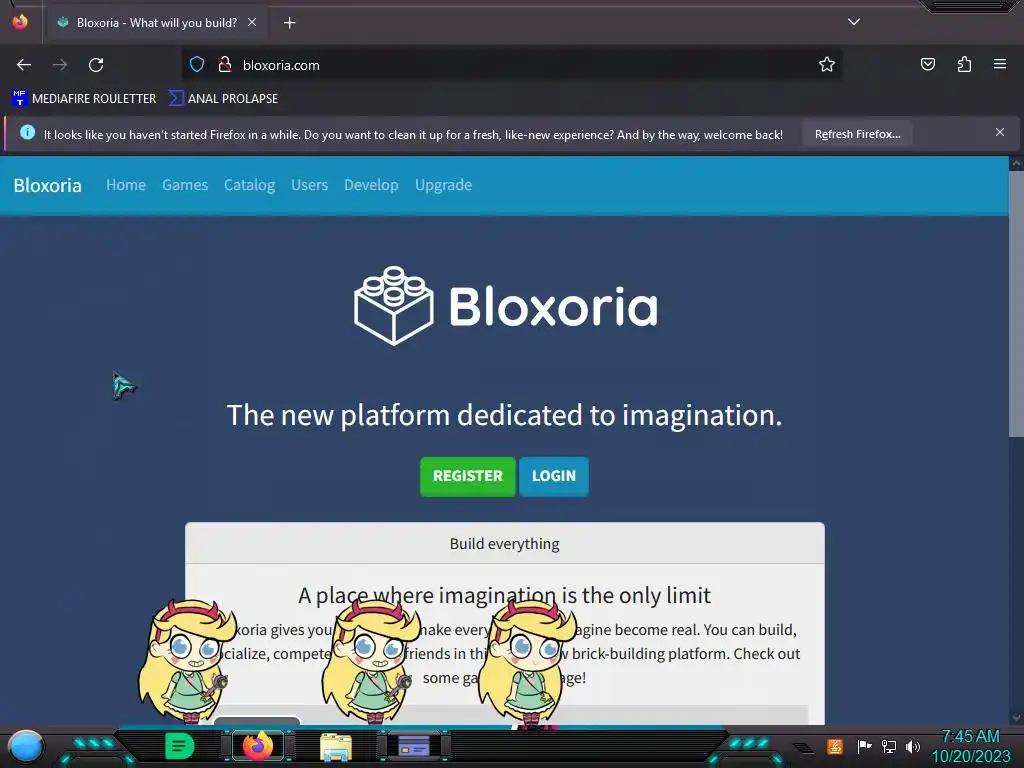Bookmark this page with the star

tap(827, 65)
